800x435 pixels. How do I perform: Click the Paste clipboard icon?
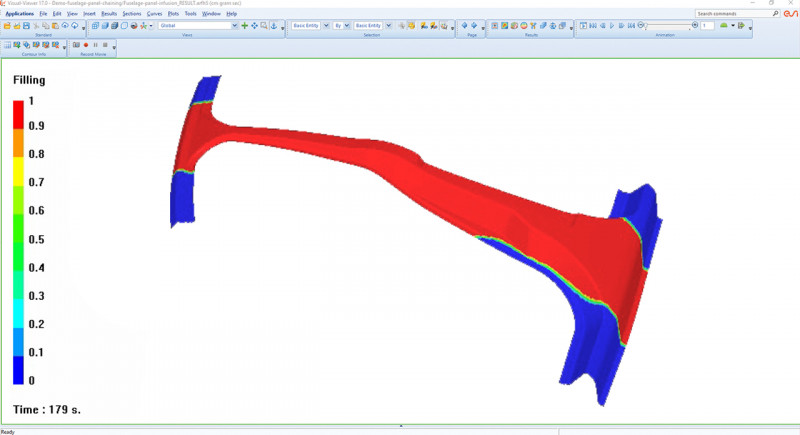coord(55,25)
